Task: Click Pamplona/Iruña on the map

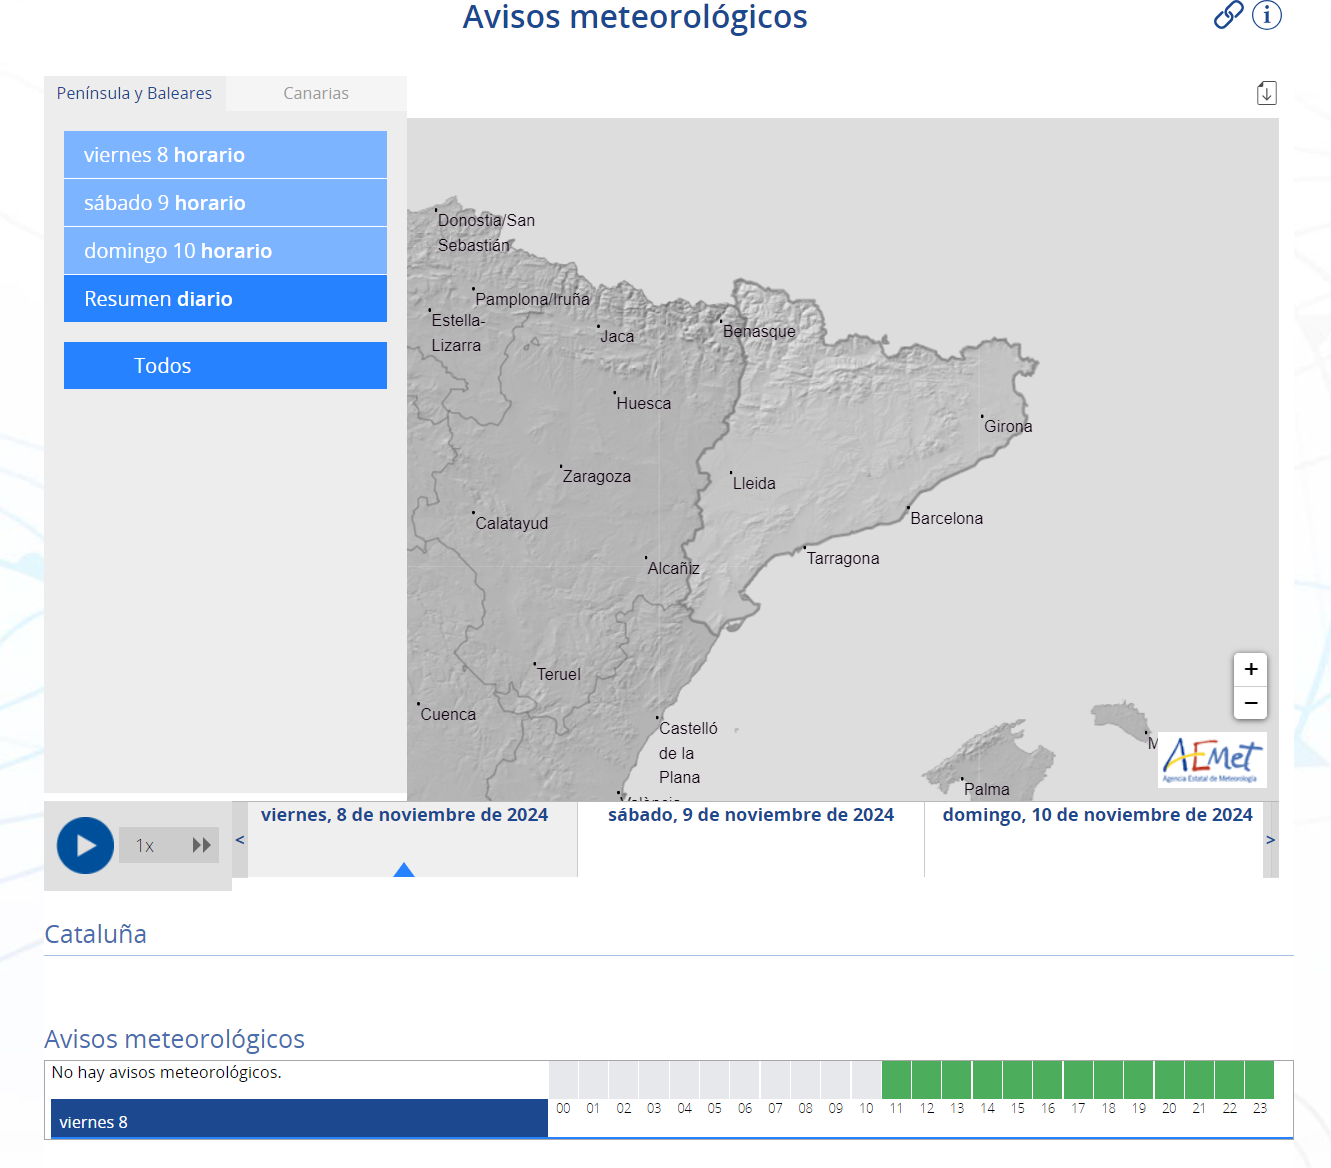Action: pyautogui.click(x=532, y=299)
